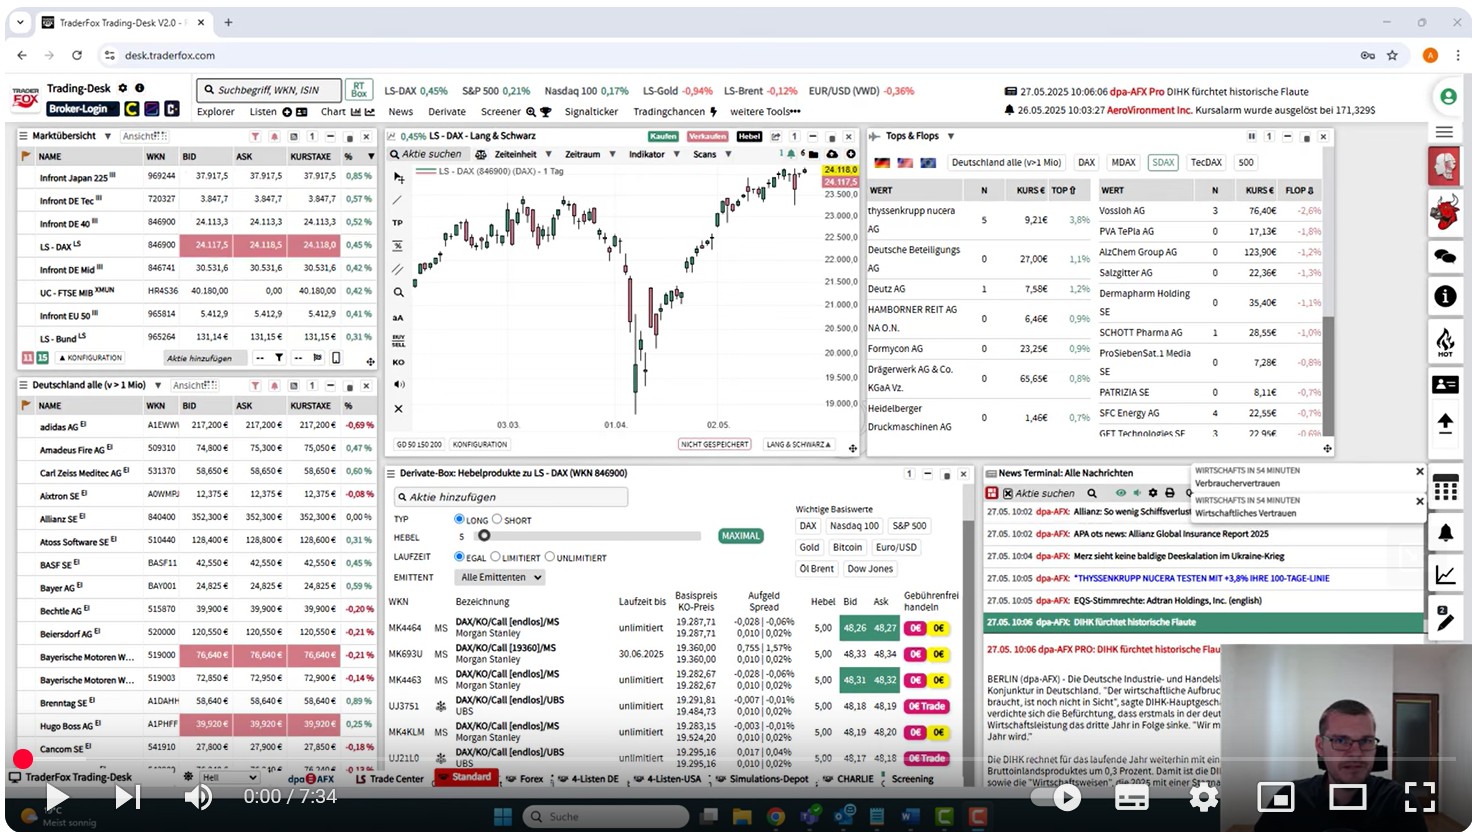The width and height of the screenshot is (1477, 835).
Task: Open the hamburger menu in right sidebar
Action: pyautogui.click(x=1444, y=132)
